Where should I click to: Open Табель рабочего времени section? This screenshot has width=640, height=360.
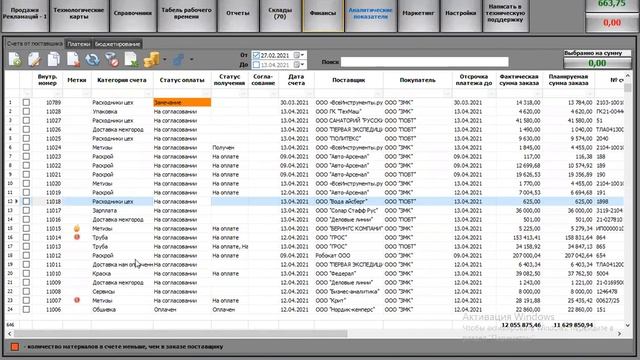[187, 15]
